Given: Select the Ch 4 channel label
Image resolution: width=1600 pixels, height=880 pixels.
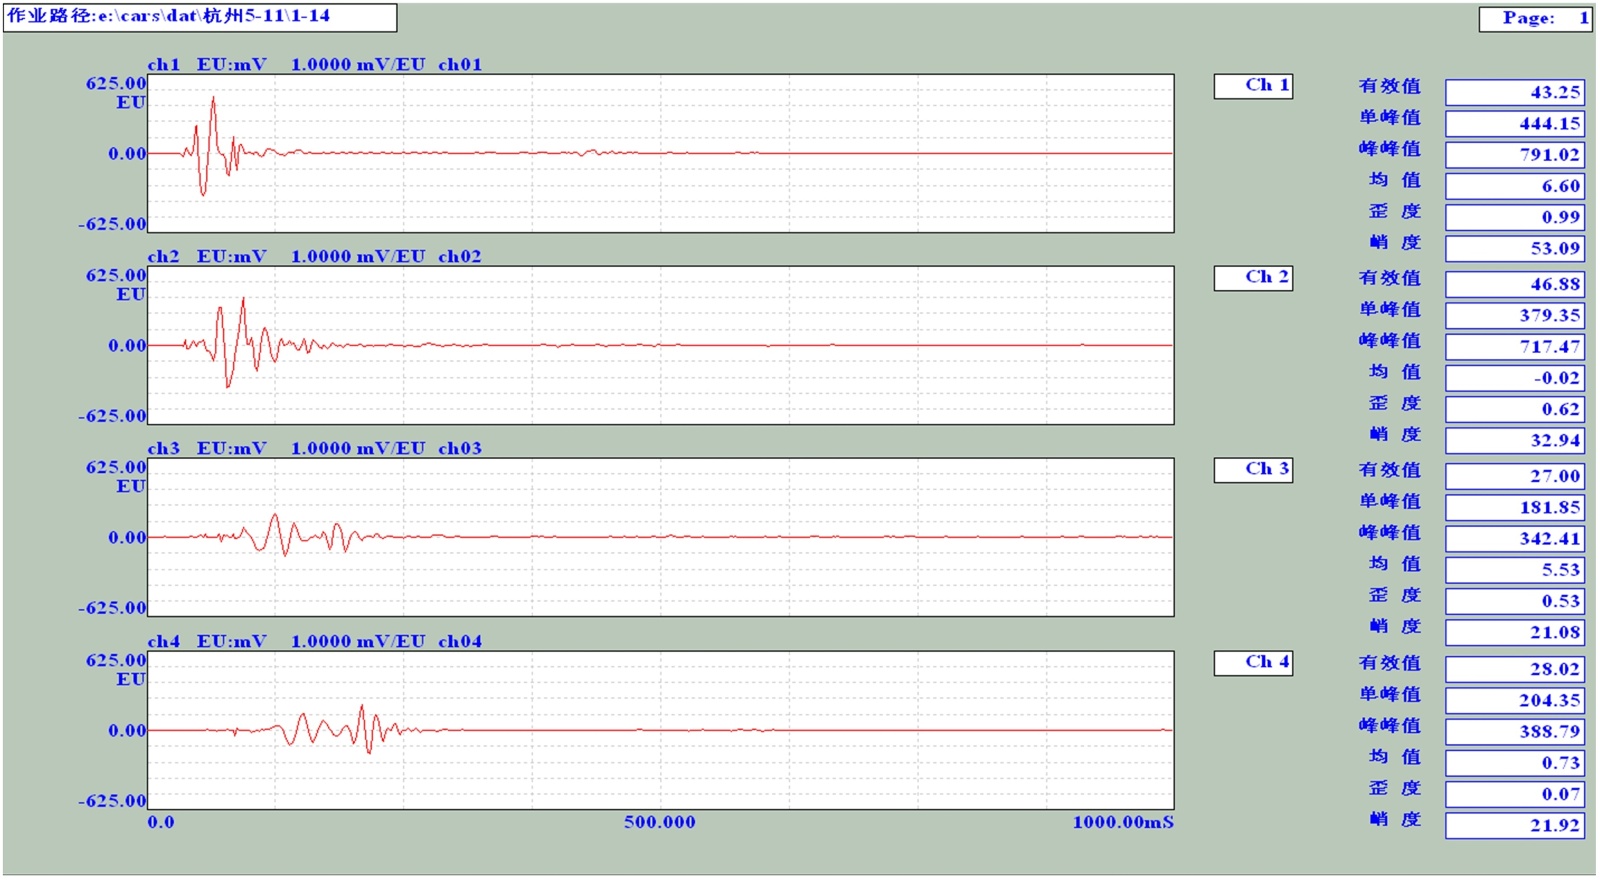Looking at the screenshot, I should (1253, 663).
